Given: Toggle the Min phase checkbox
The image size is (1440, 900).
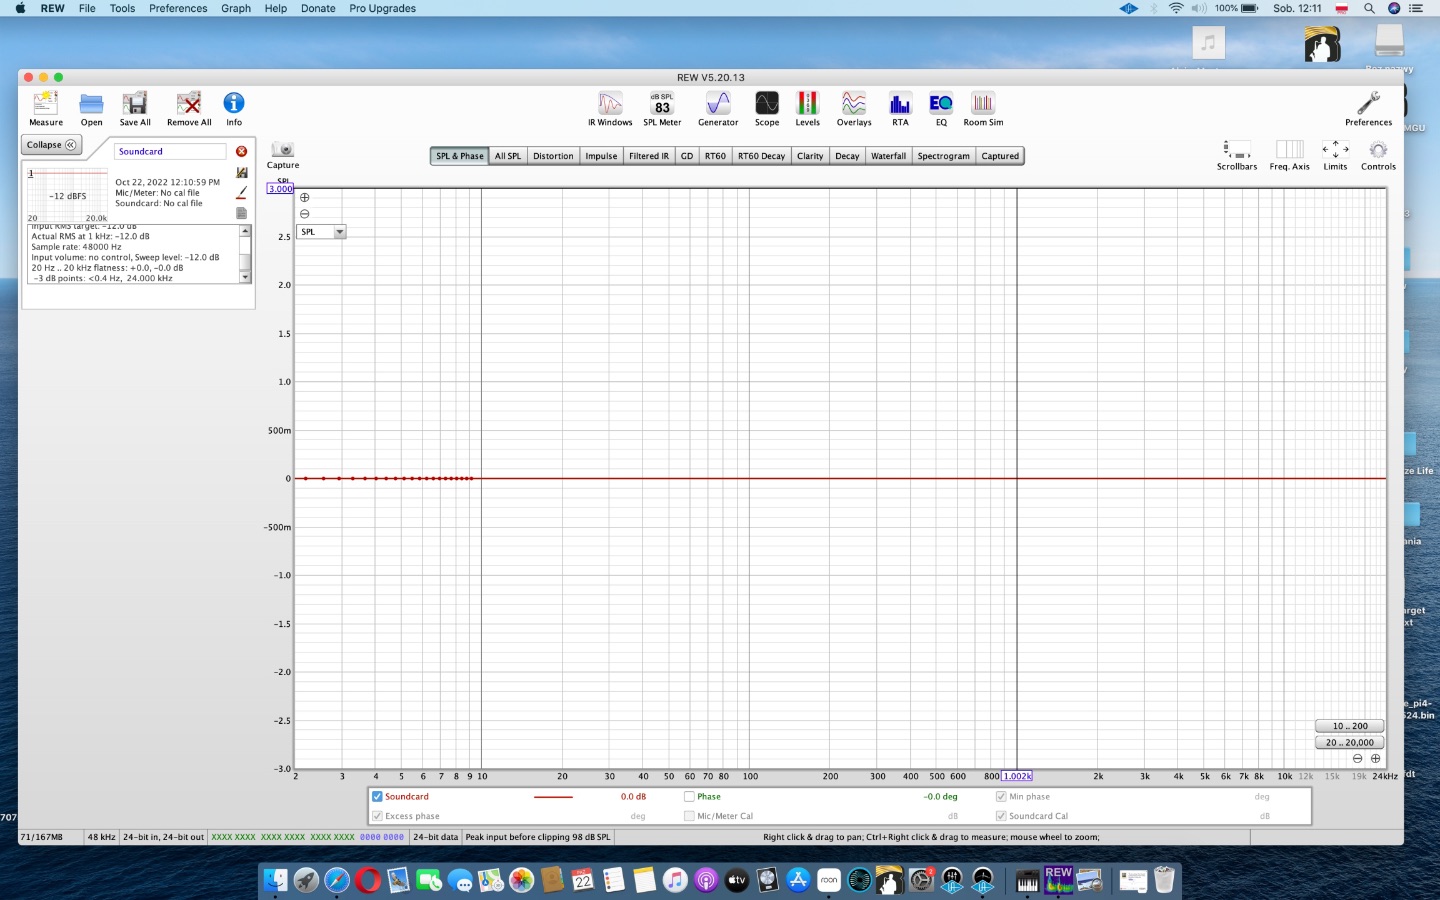Looking at the screenshot, I should pyautogui.click(x=1001, y=797).
